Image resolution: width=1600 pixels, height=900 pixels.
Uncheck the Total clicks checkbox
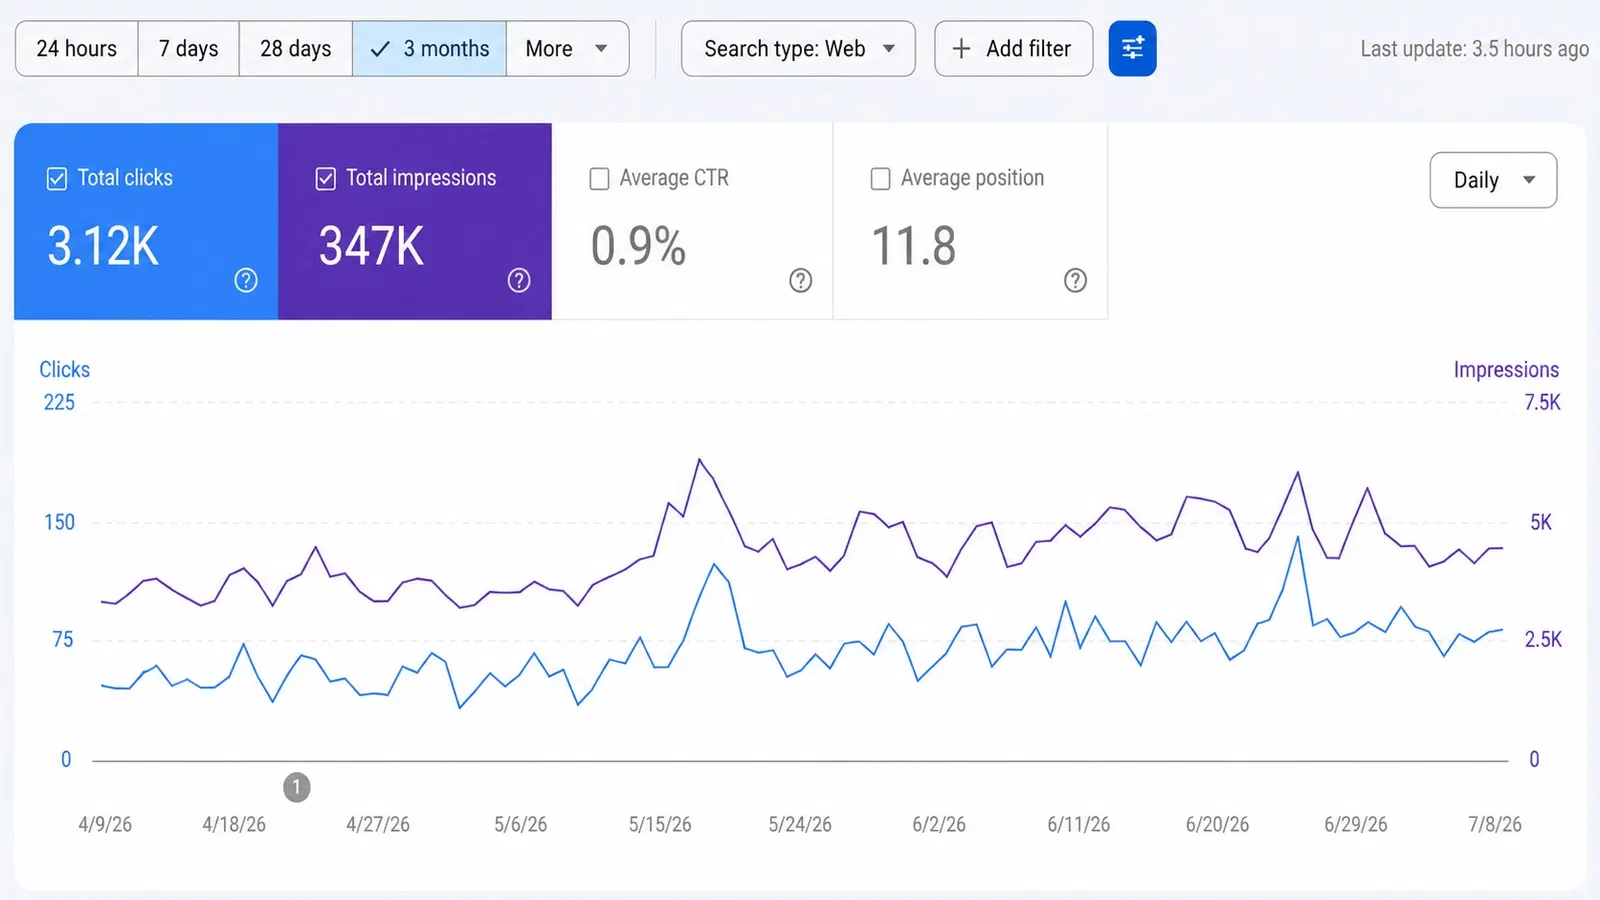[x=57, y=178]
